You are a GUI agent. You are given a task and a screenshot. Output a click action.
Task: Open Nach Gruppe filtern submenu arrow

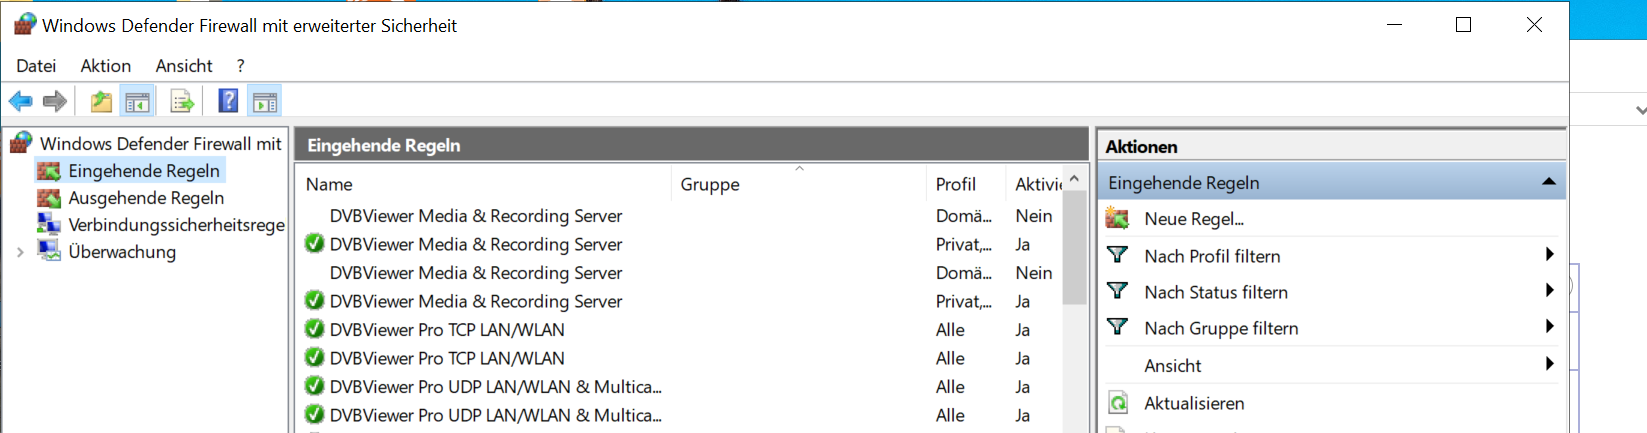(1549, 327)
